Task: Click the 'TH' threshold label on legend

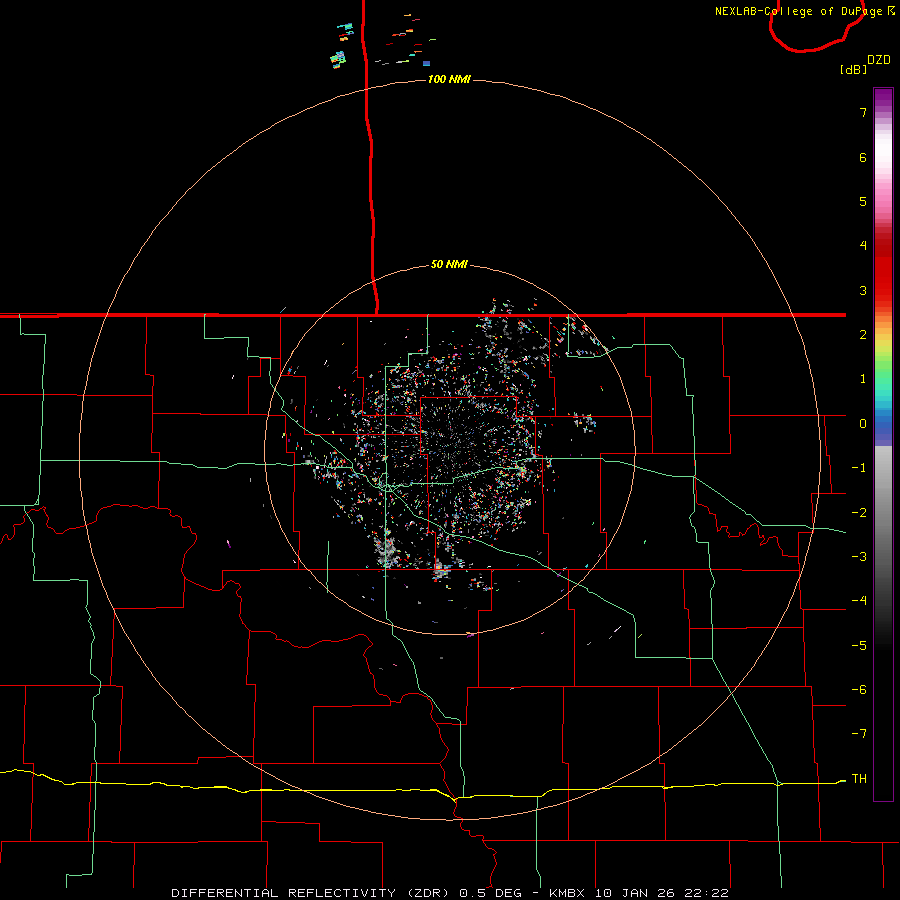Action: pos(859,779)
